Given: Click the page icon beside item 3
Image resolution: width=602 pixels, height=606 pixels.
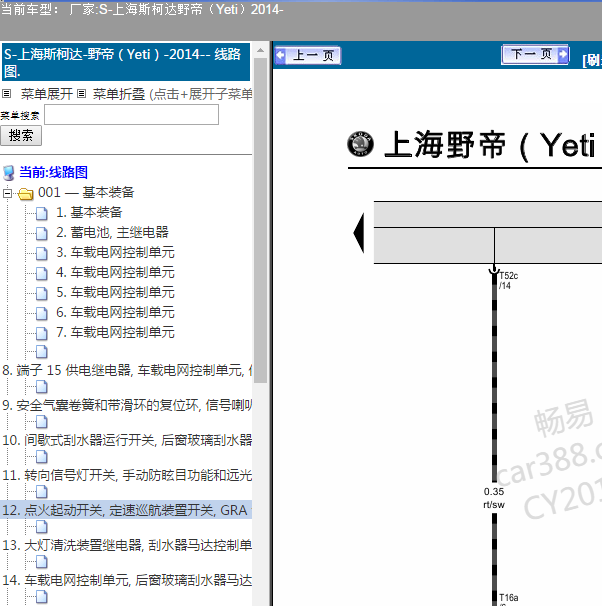Looking at the screenshot, I should (x=42, y=254).
